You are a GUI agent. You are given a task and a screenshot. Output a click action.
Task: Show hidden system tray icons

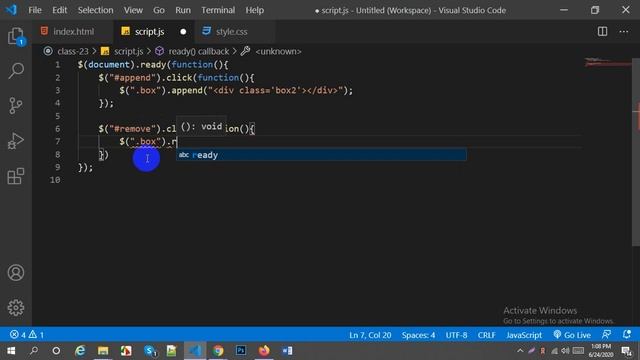click(x=520, y=351)
